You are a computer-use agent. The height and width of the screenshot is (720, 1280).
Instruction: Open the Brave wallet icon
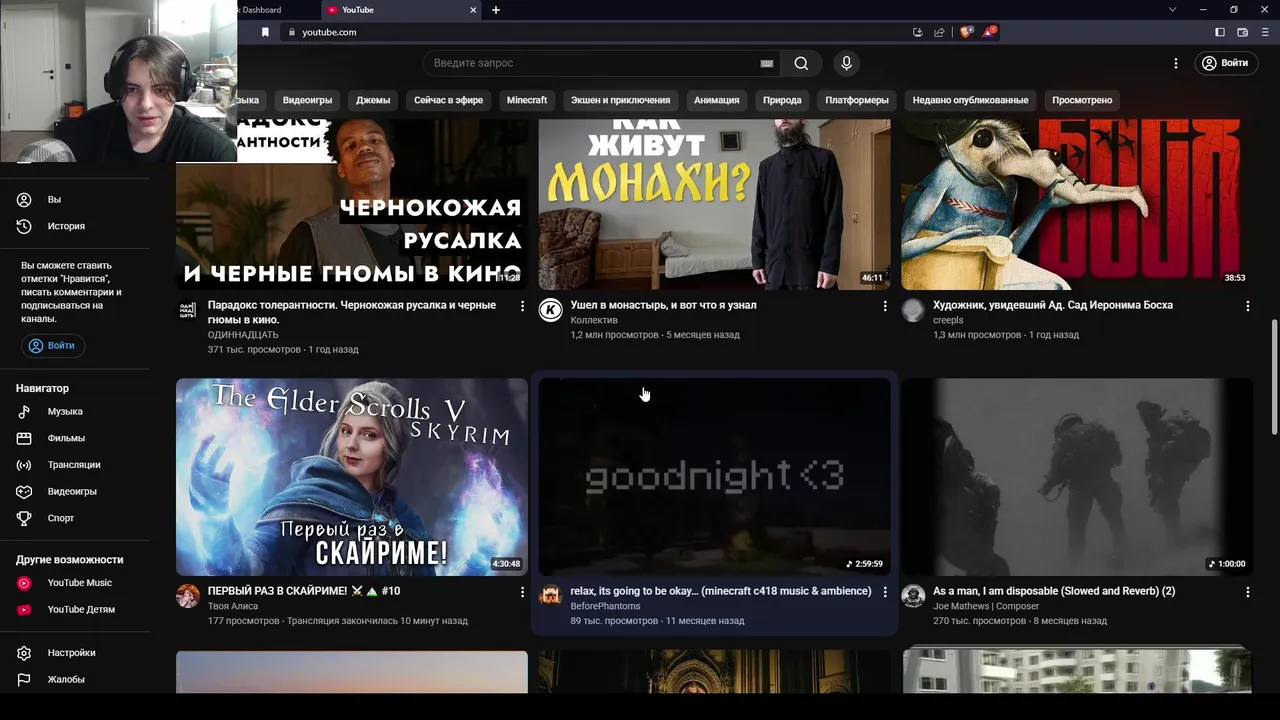tap(1243, 32)
